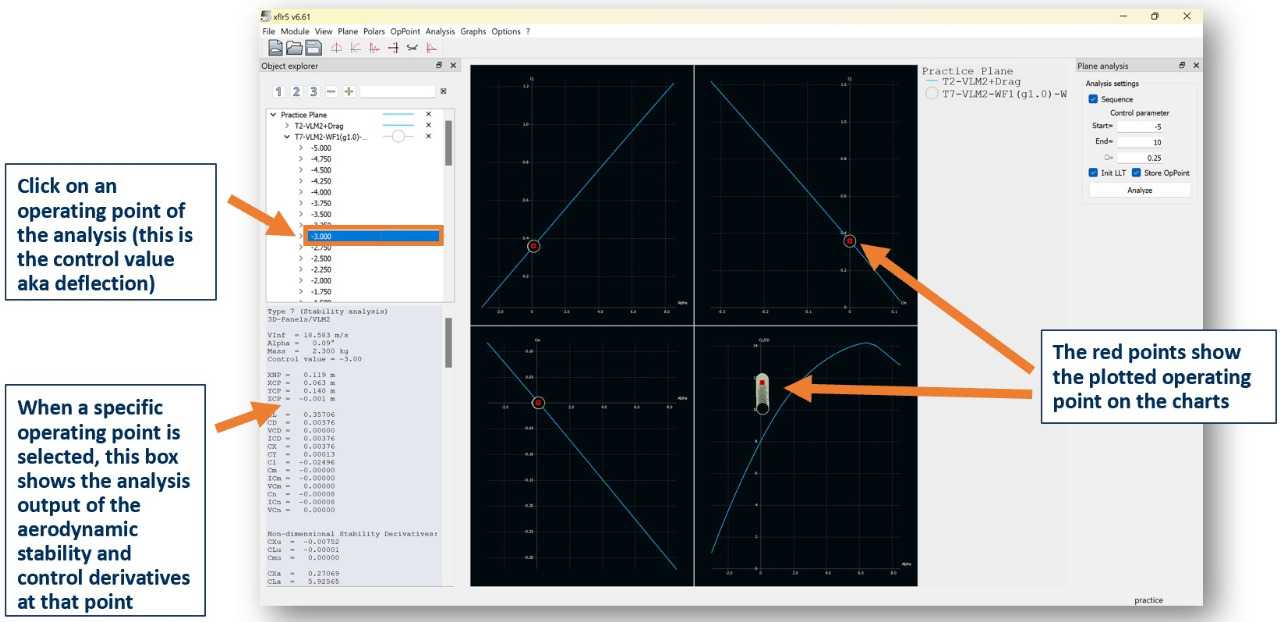Screen dimensions: 1280x622
Task: Open the OpPoint menu
Action: point(405,31)
